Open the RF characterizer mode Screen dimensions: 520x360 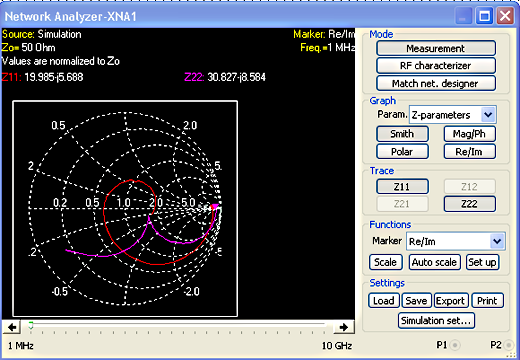click(x=436, y=66)
